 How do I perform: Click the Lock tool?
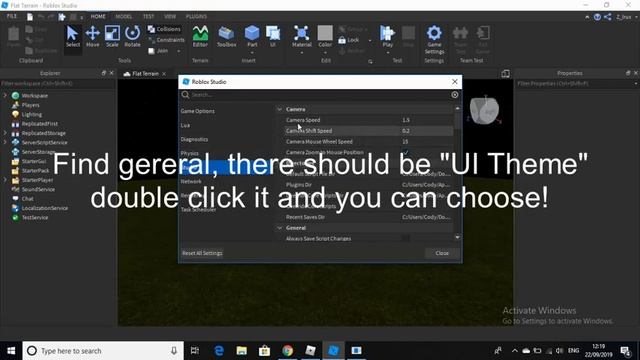[349, 40]
